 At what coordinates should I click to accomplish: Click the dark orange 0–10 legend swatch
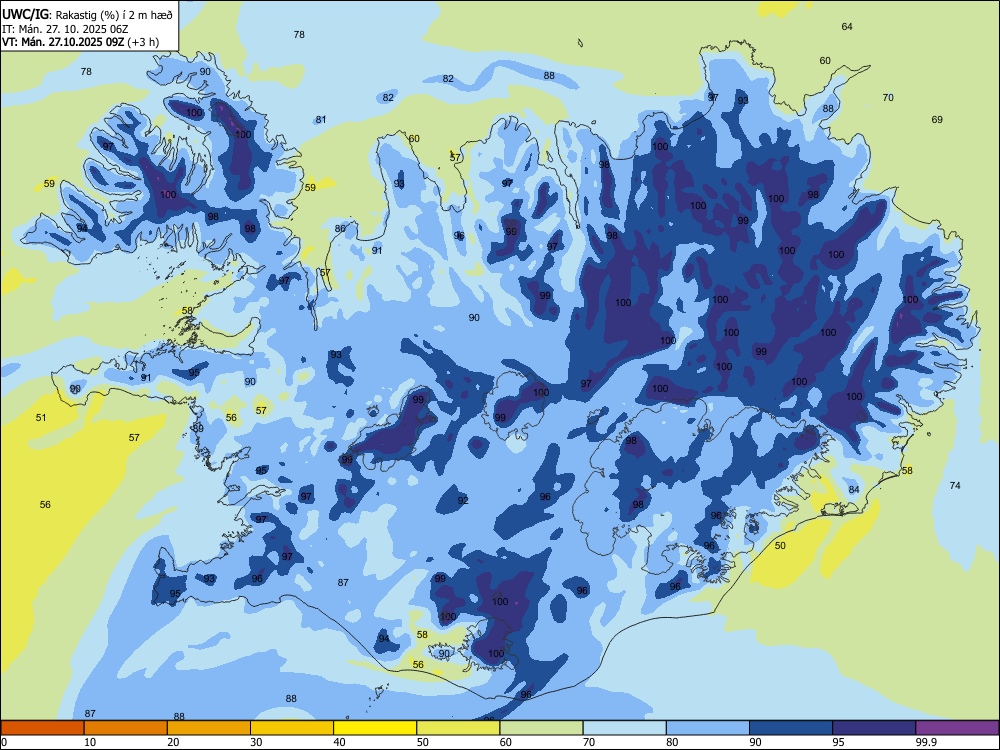point(42,728)
